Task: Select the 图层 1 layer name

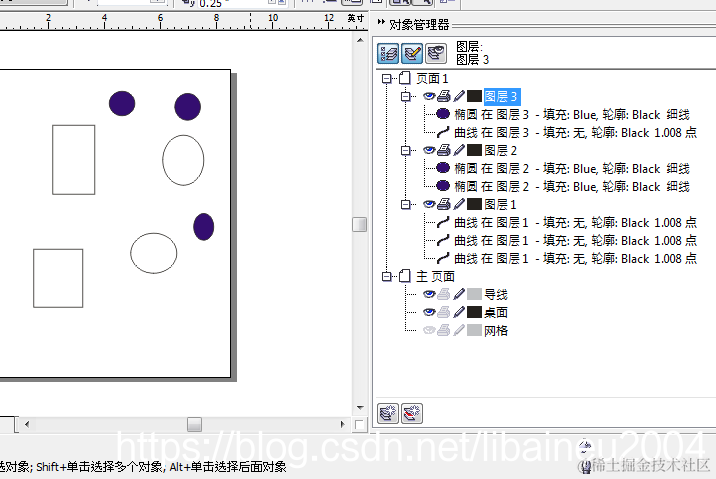Action: [x=500, y=204]
